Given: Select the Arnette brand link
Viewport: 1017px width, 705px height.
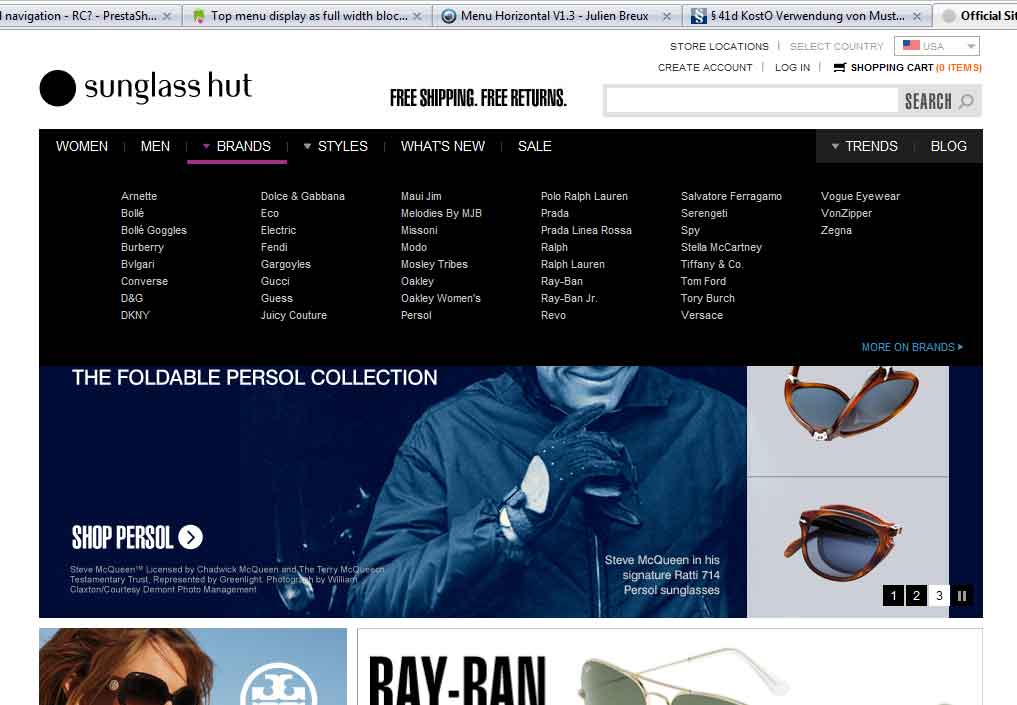Looking at the screenshot, I should [x=139, y=197].
